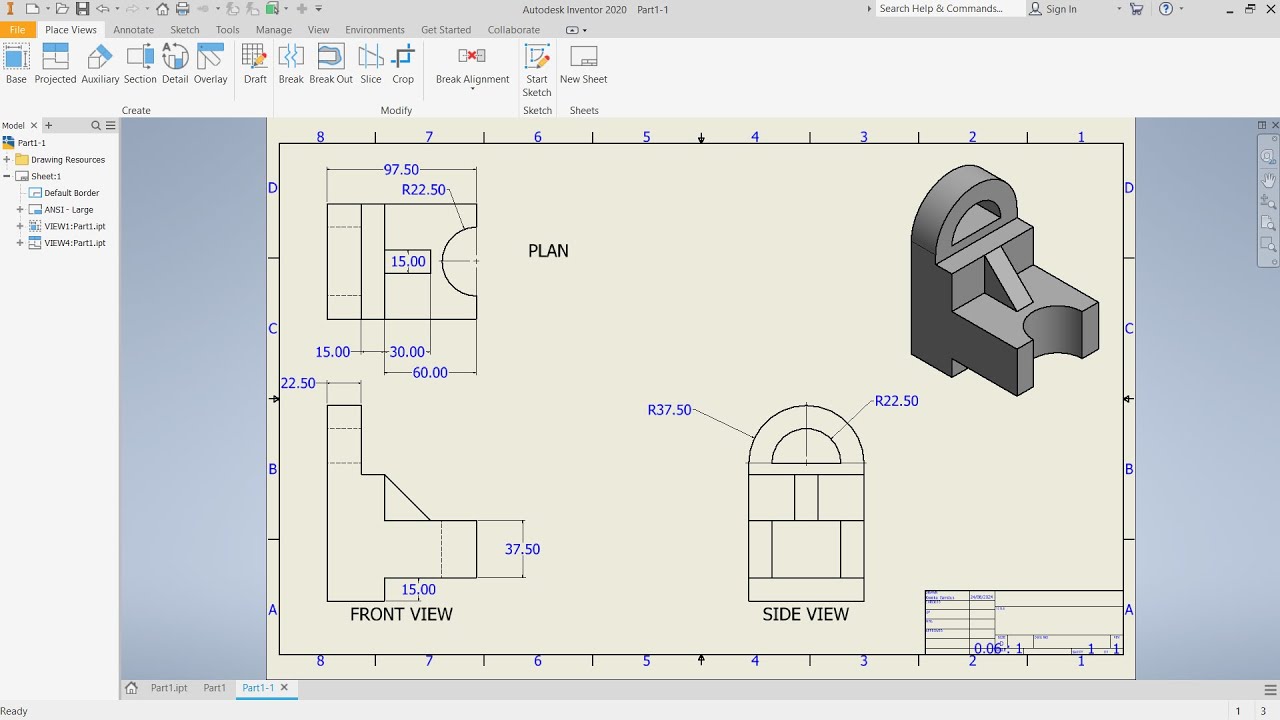Switch to the Annotate tab

tap(133, 30)
